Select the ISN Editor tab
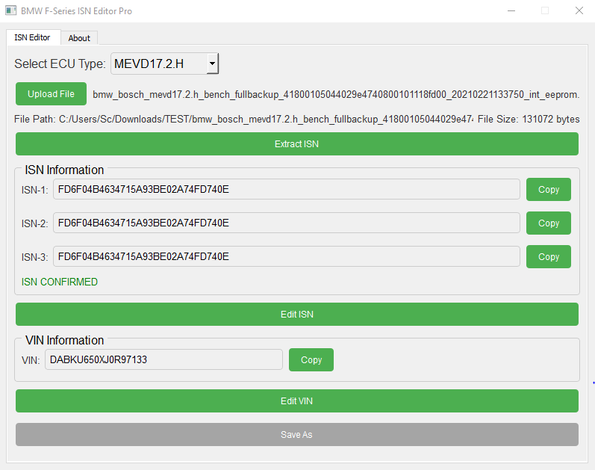The width and height of the screenshot is (595, 470). click(x=33, y=37)
